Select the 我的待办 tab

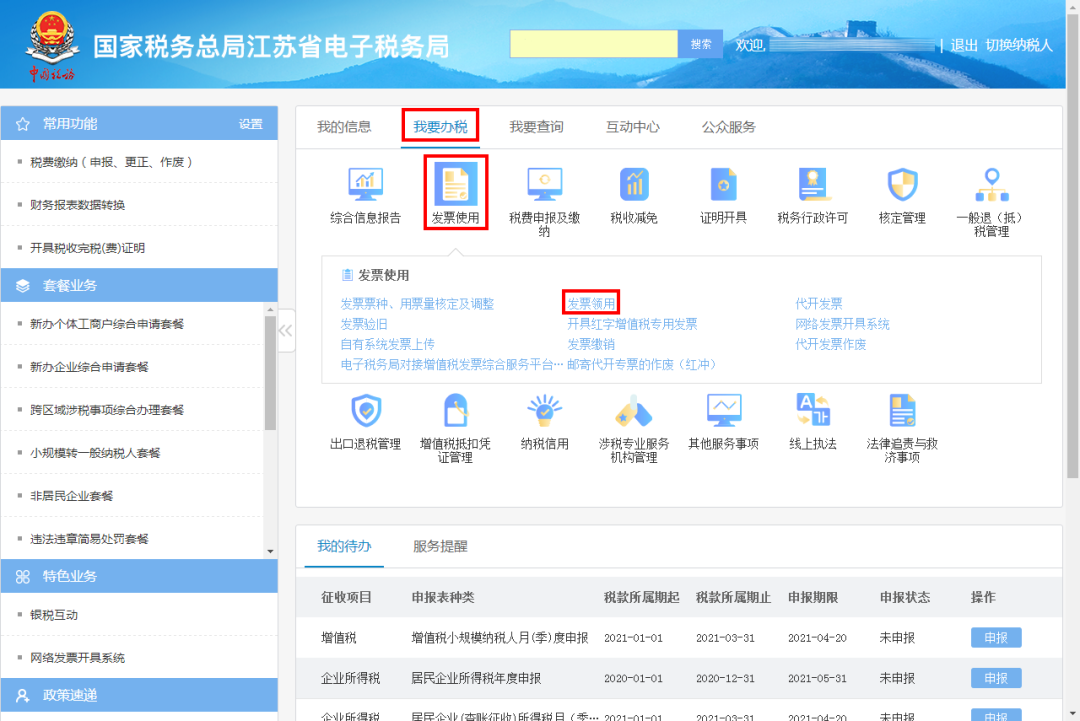[x=344, y=546]
